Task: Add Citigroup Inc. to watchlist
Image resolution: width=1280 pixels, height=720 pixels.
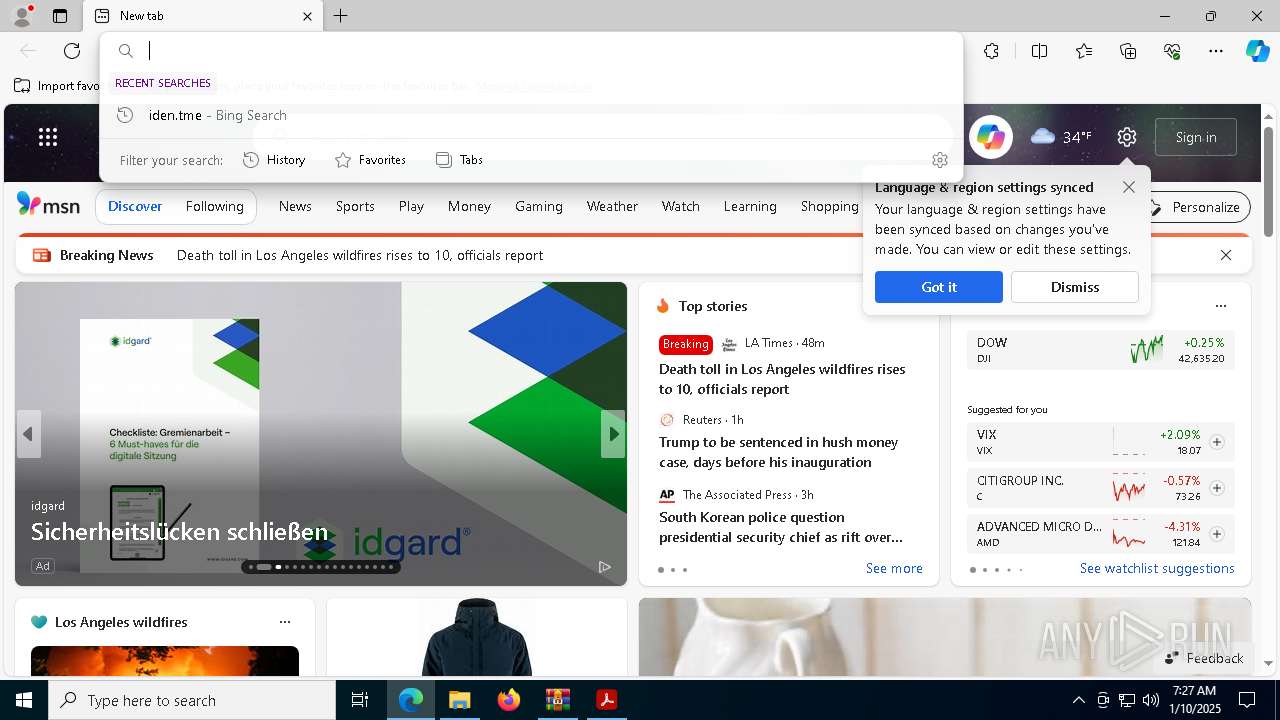Action: click(x=1217, y=488)
